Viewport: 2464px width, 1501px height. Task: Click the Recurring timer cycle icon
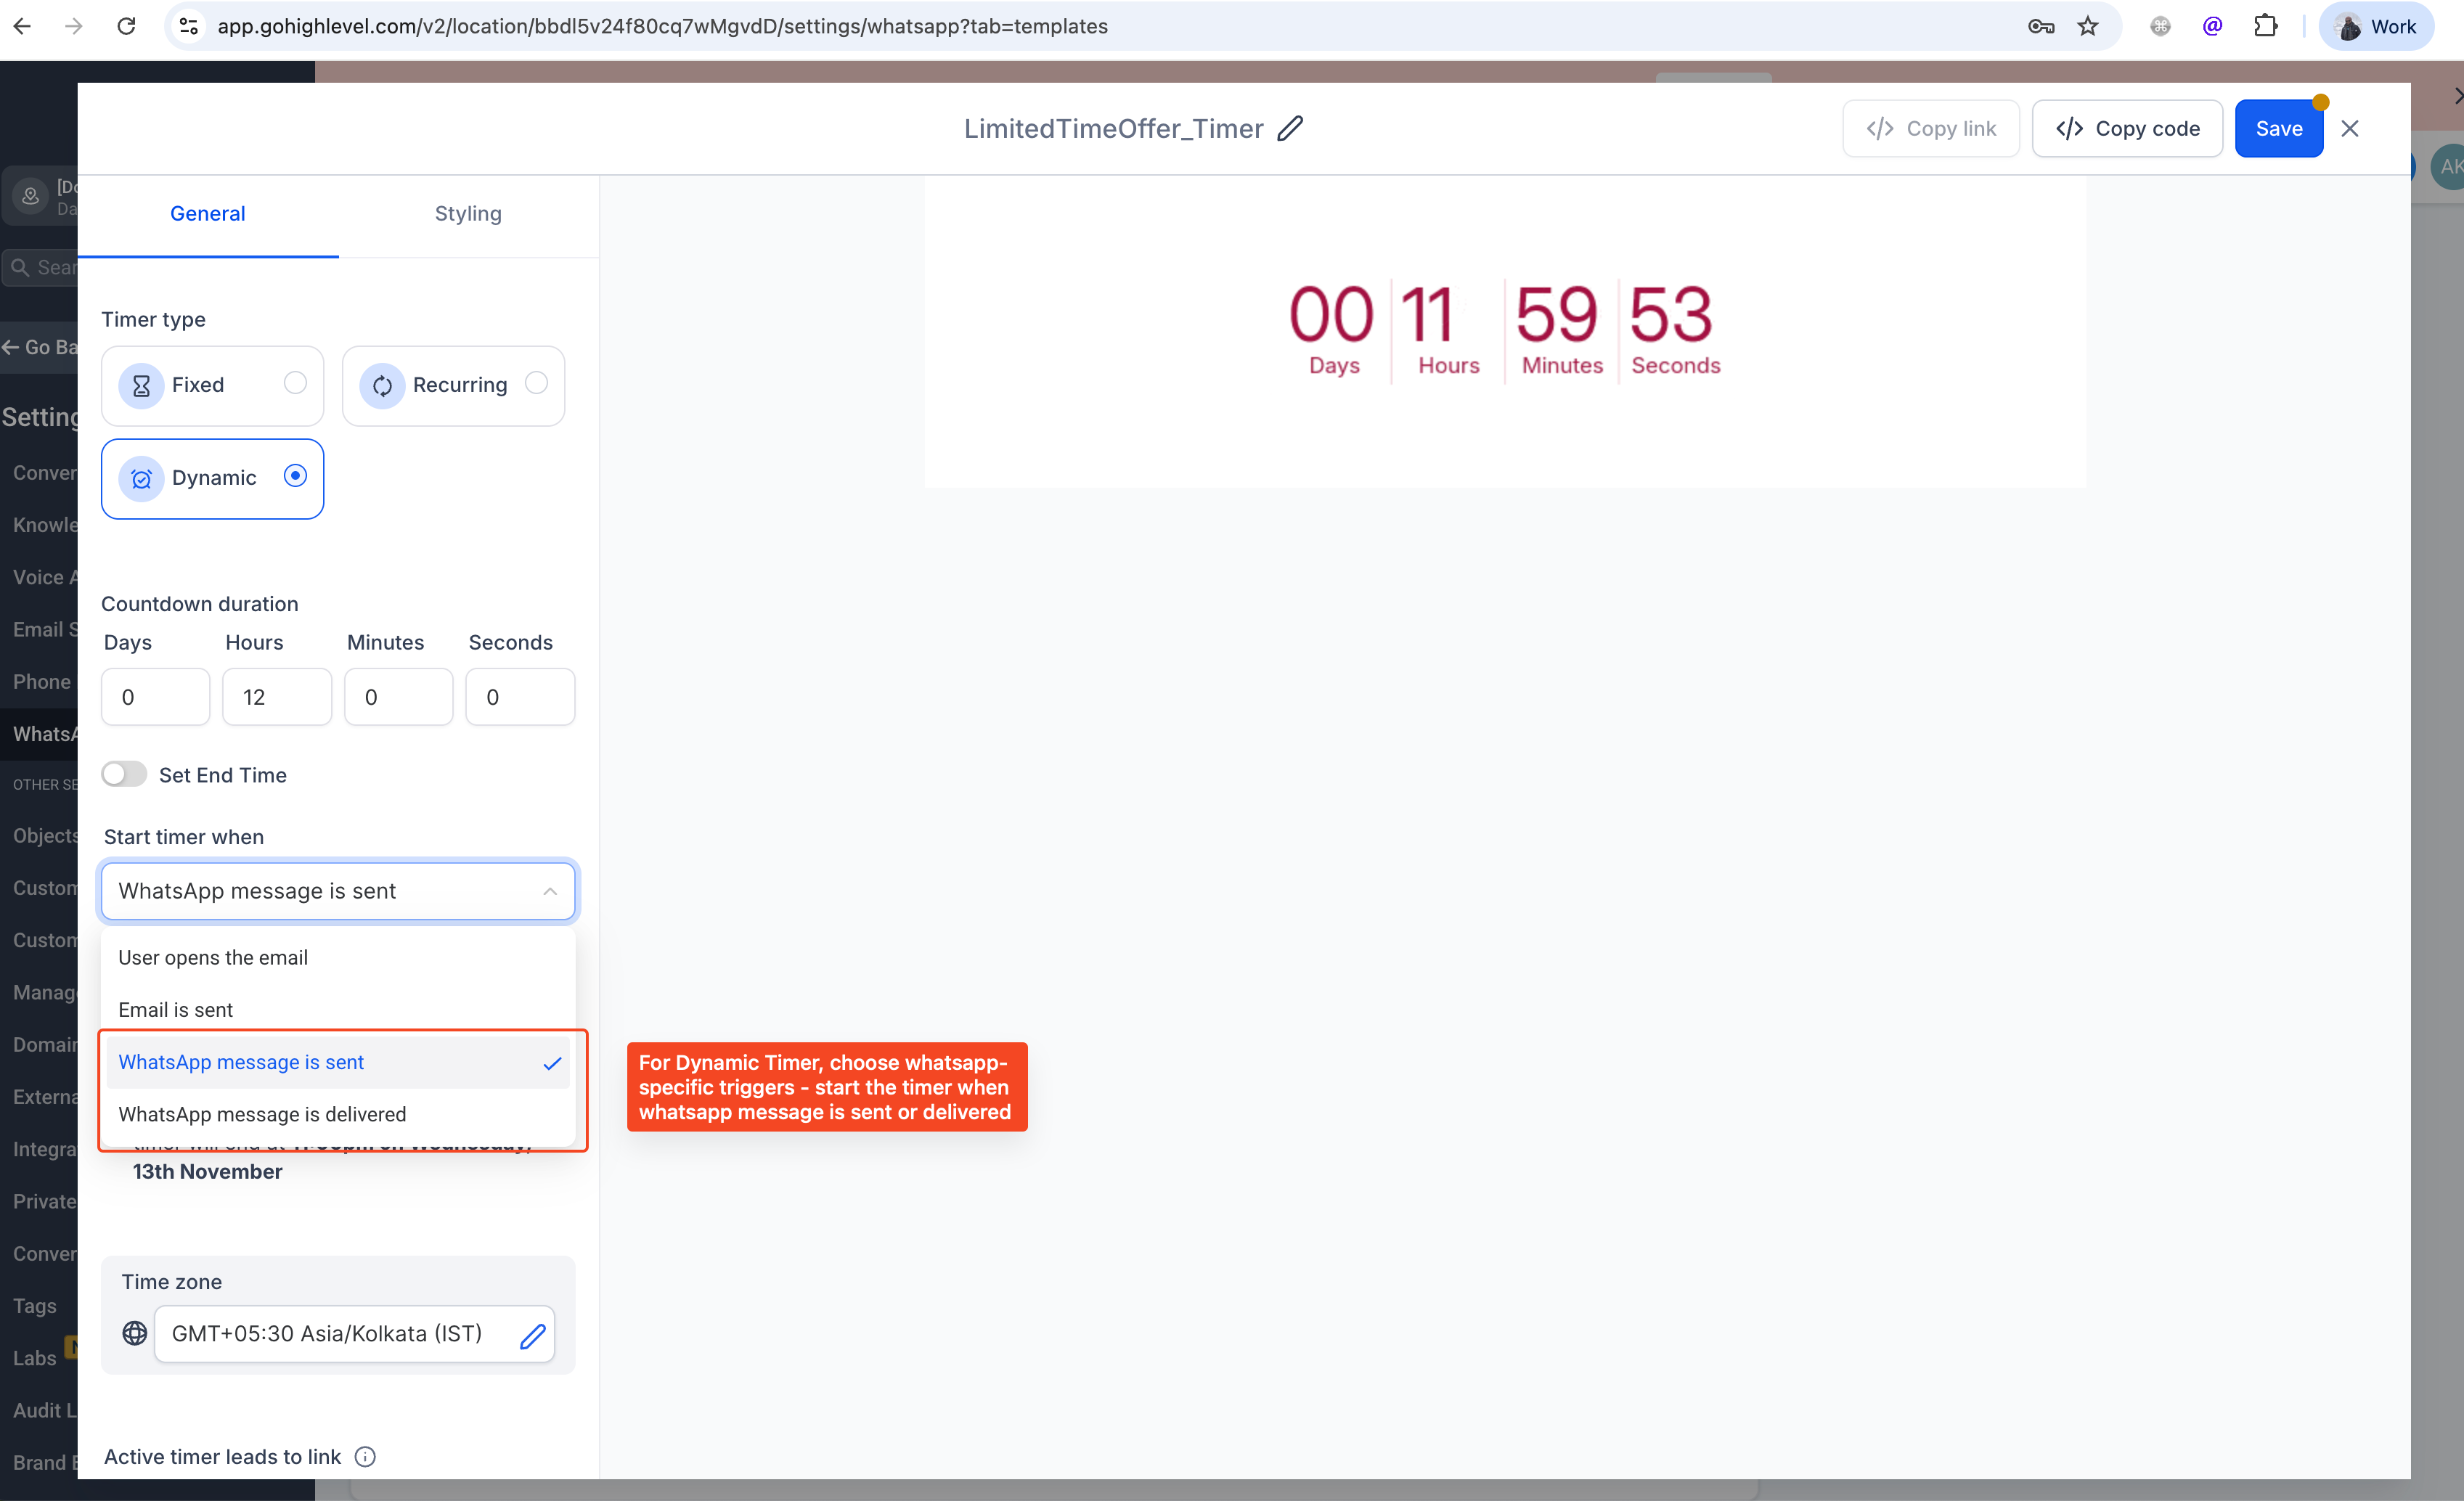coord(382,385)
